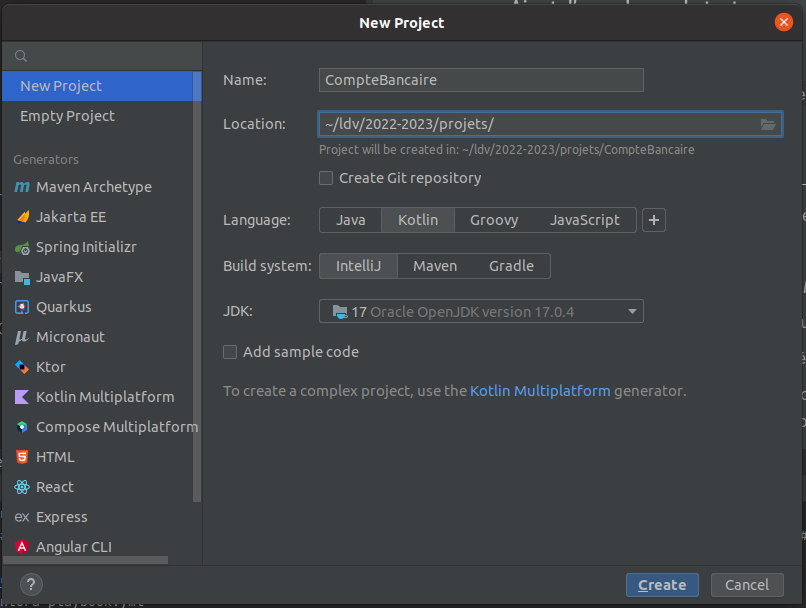
Task: Click the vertical scrollbar of generators list
Action: pyautogui.click(x=197, y=287)
